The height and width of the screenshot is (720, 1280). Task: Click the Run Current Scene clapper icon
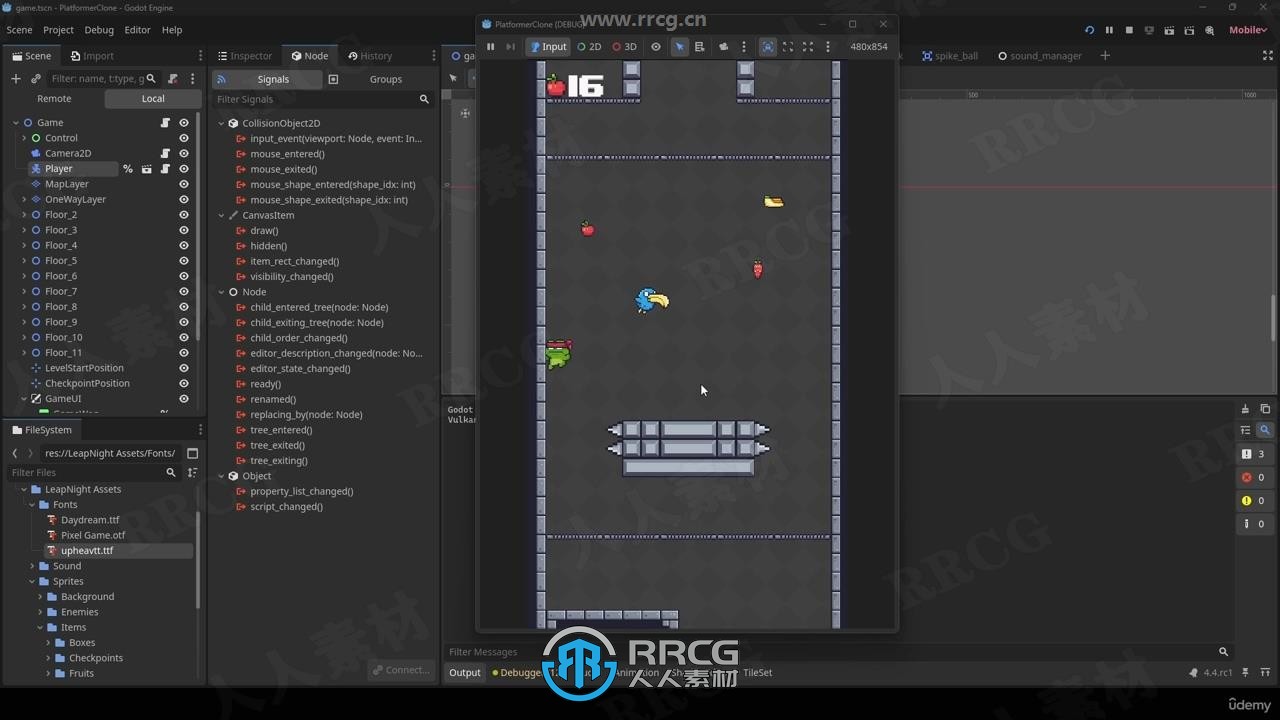click(x=1170, y=30)
